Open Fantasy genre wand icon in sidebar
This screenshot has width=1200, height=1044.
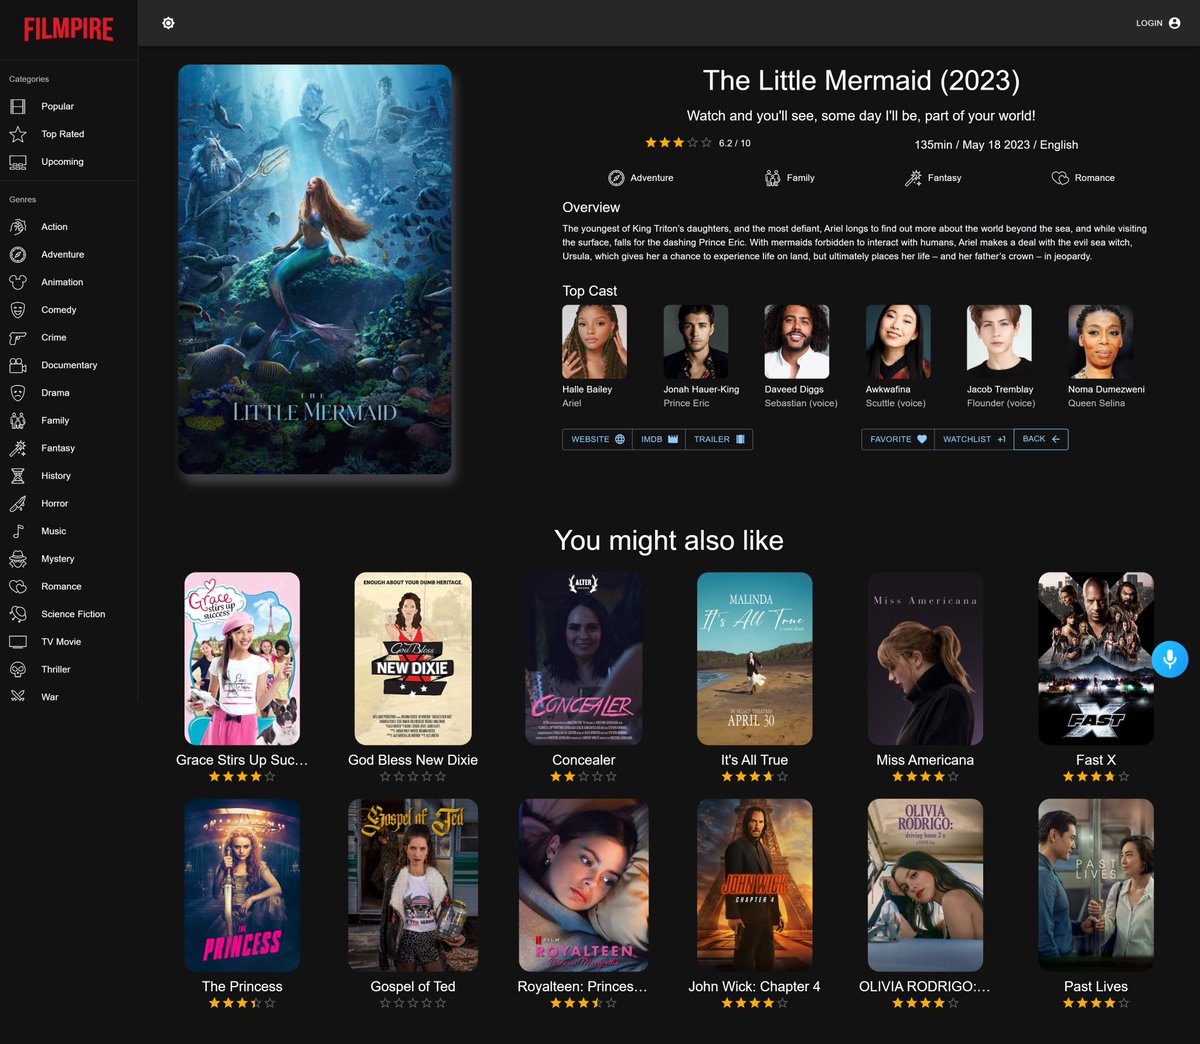tap(18, 448)
